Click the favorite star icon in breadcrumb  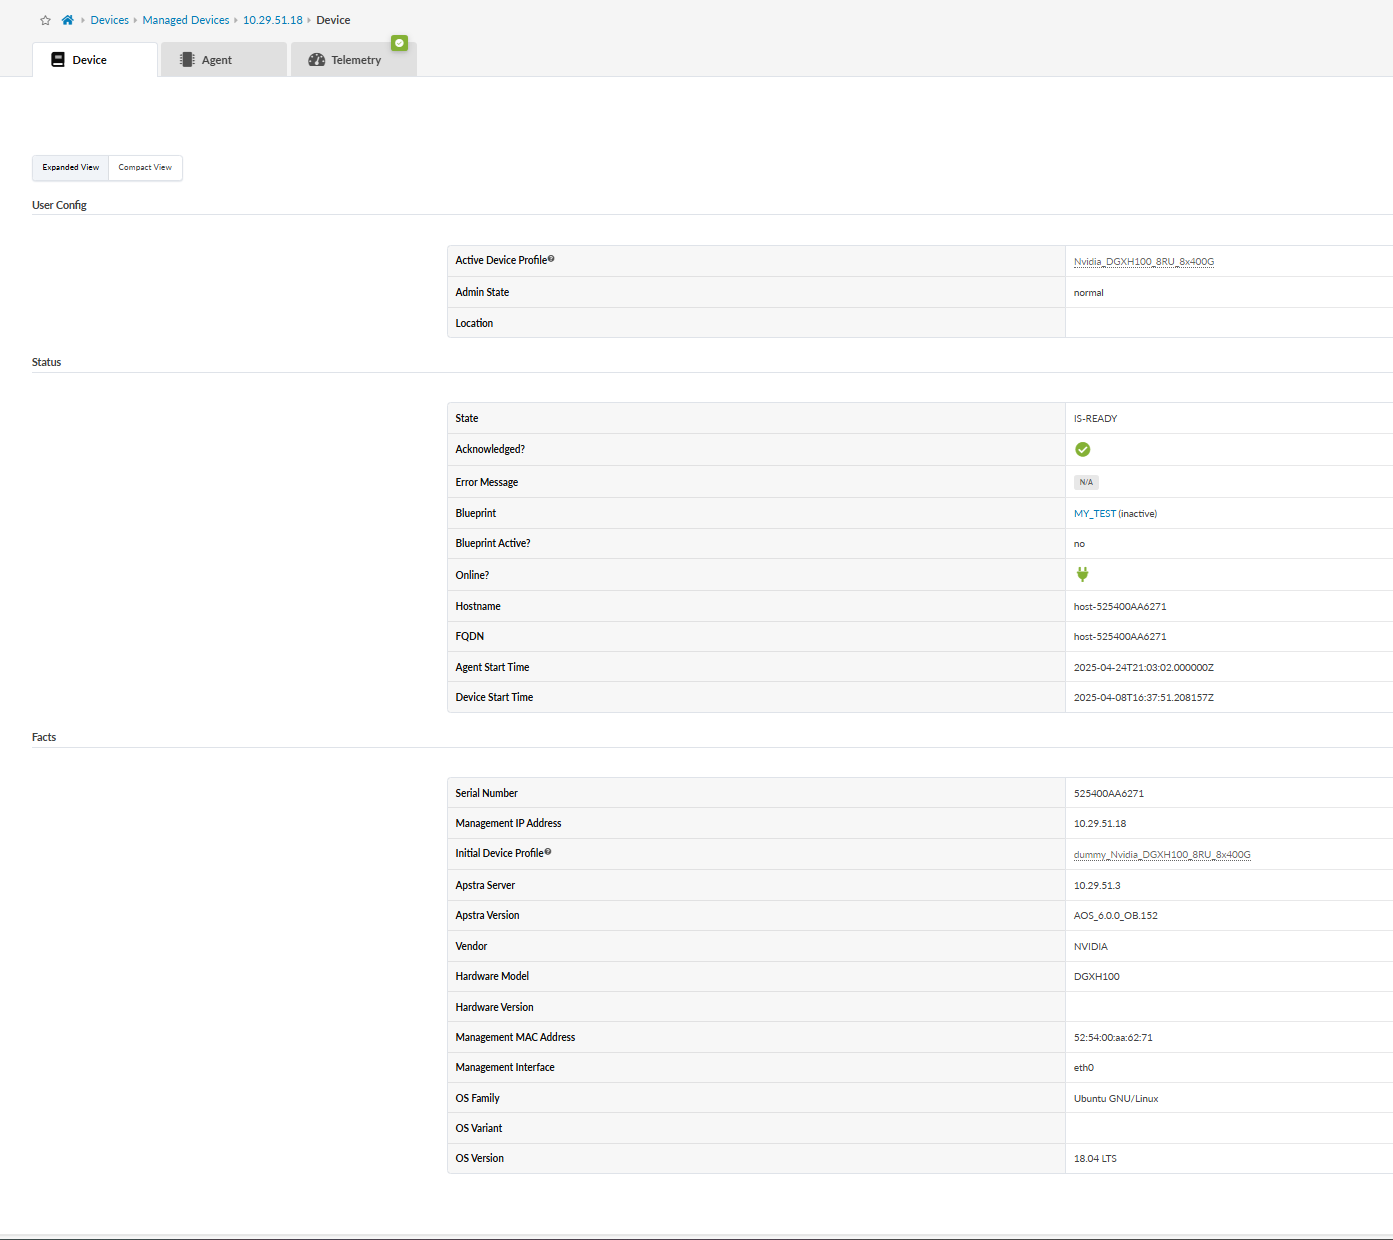[45, 20]
